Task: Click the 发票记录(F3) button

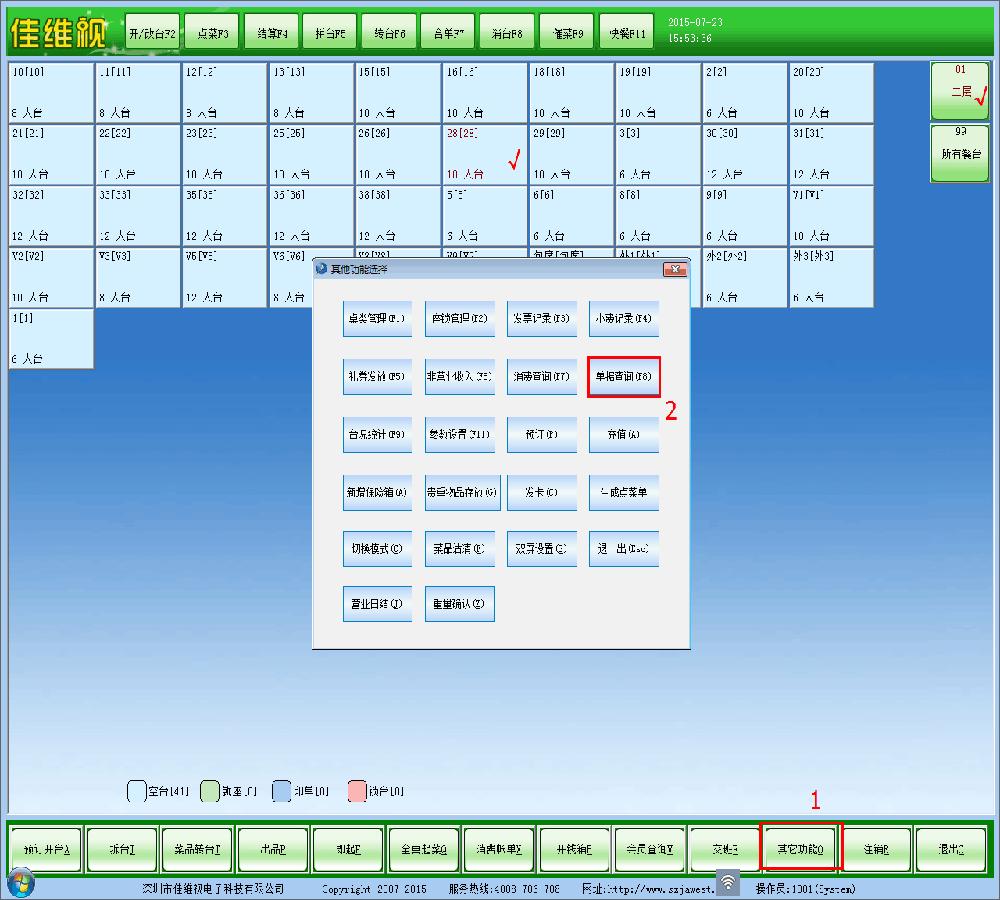Action: click(542, 319)
